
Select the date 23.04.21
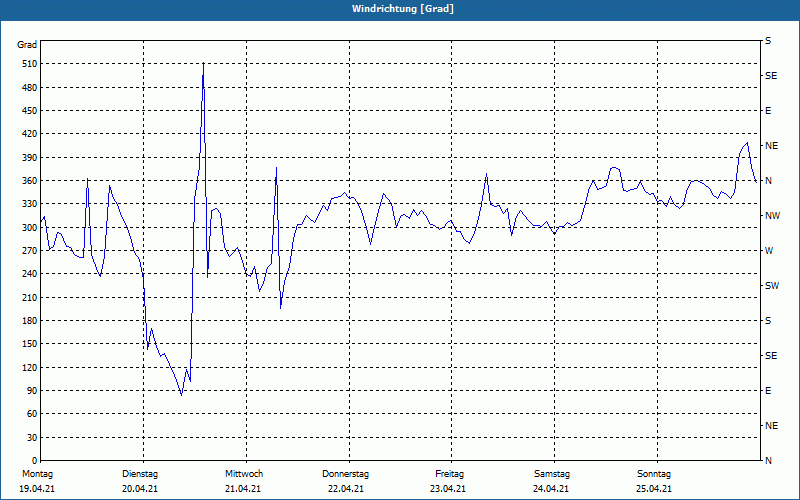[448, 489]
